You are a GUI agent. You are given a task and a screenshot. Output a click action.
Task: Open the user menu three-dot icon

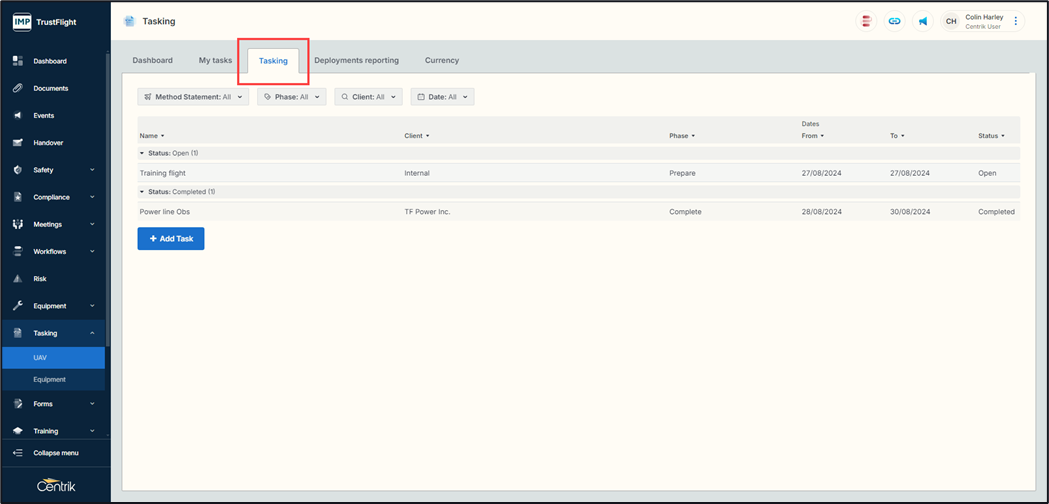tap(1016, 21)
